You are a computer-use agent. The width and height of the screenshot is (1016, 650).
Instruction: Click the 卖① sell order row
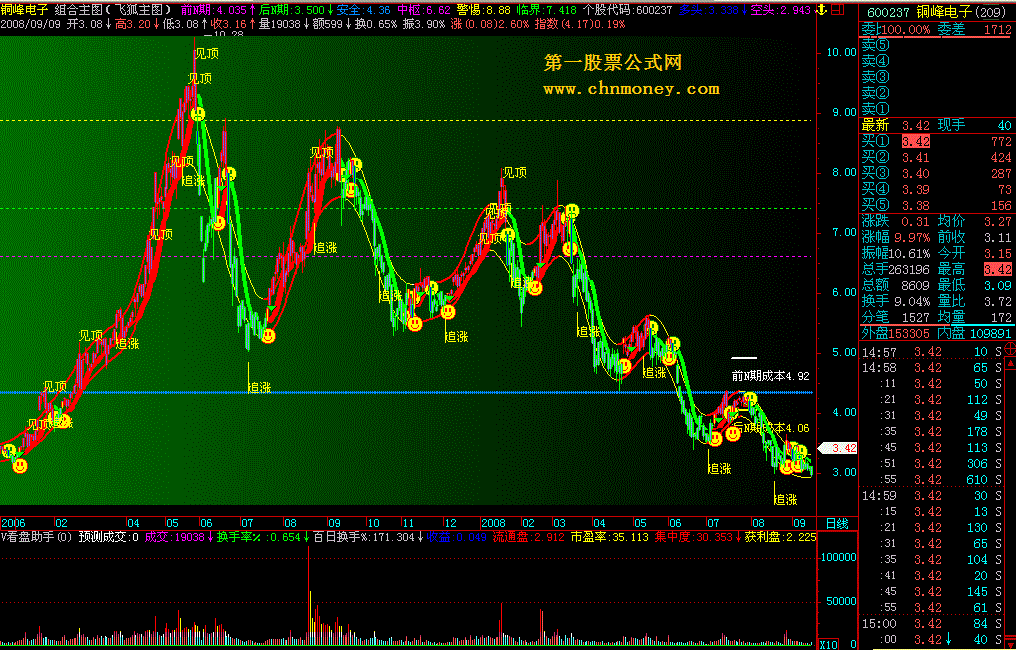coord(936,108)
